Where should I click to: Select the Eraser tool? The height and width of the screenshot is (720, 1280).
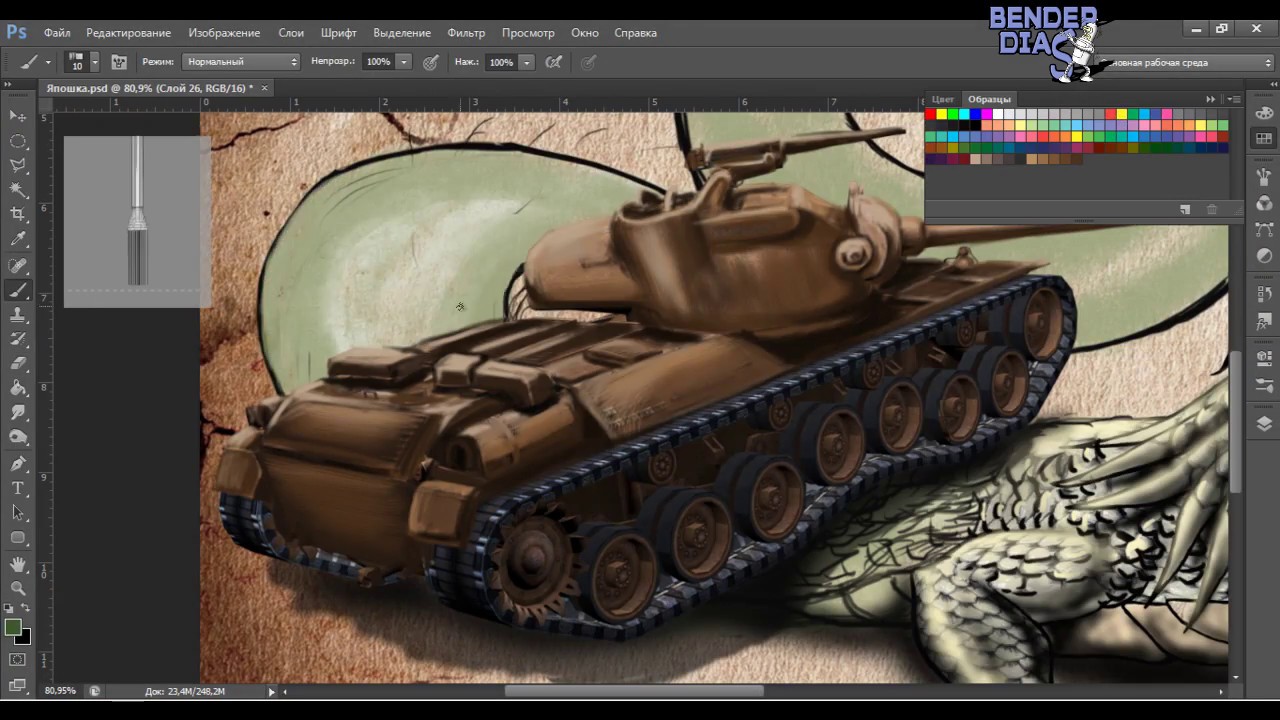(18, 364)
